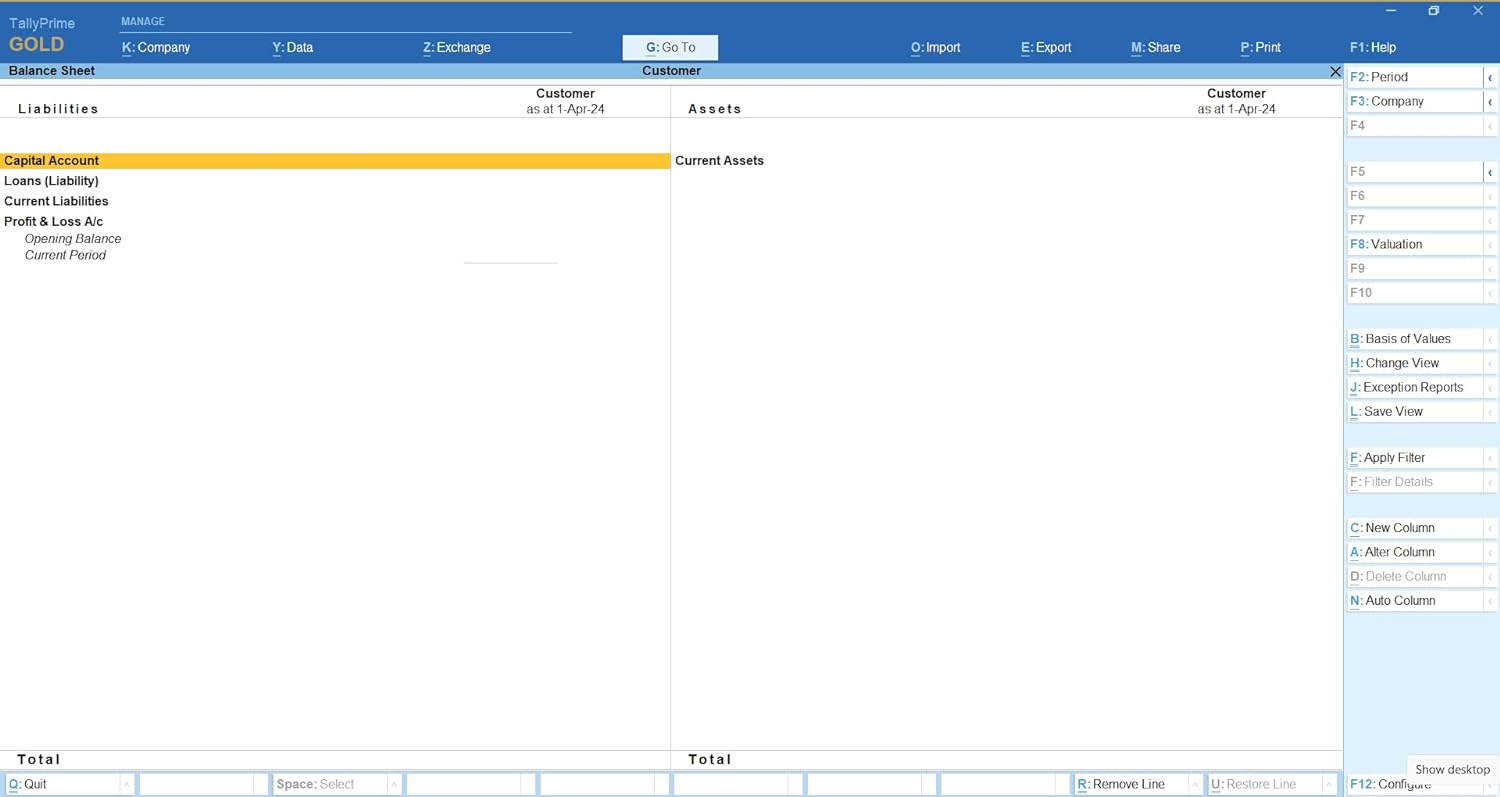
Task: Open the P: Print menu
Action: point(1260,47)
